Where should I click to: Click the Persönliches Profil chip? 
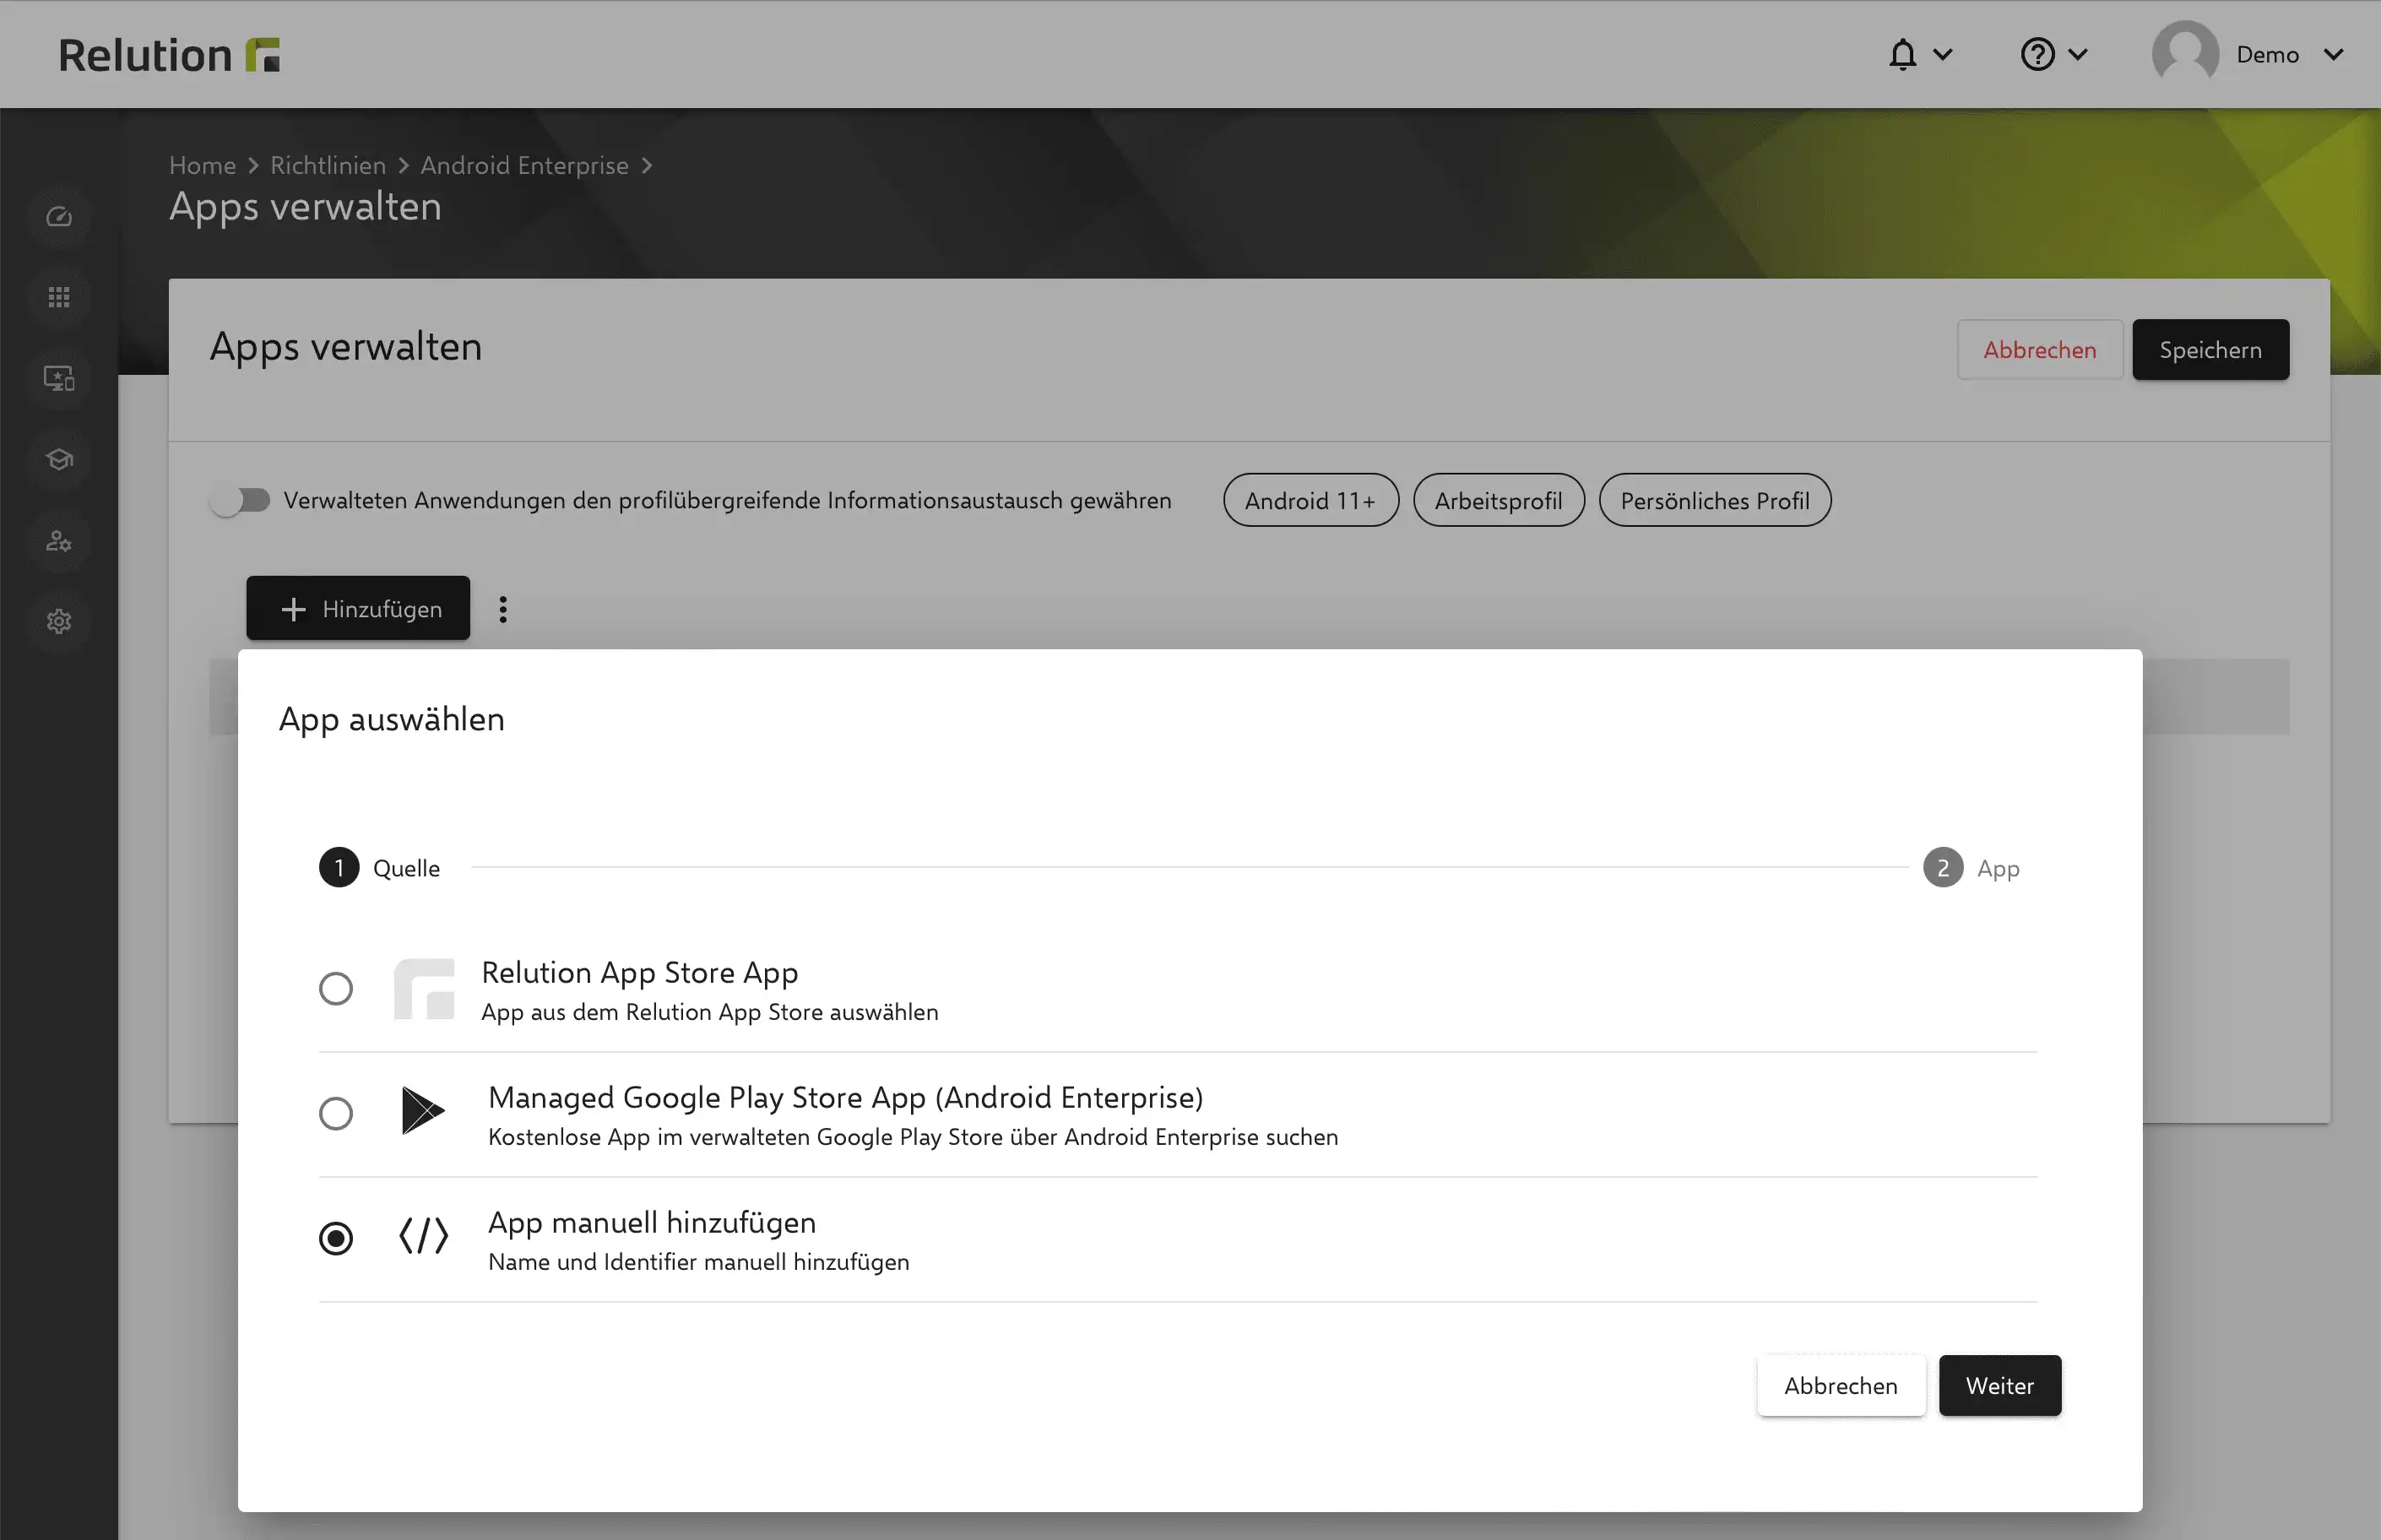[x=1715, y=500]
